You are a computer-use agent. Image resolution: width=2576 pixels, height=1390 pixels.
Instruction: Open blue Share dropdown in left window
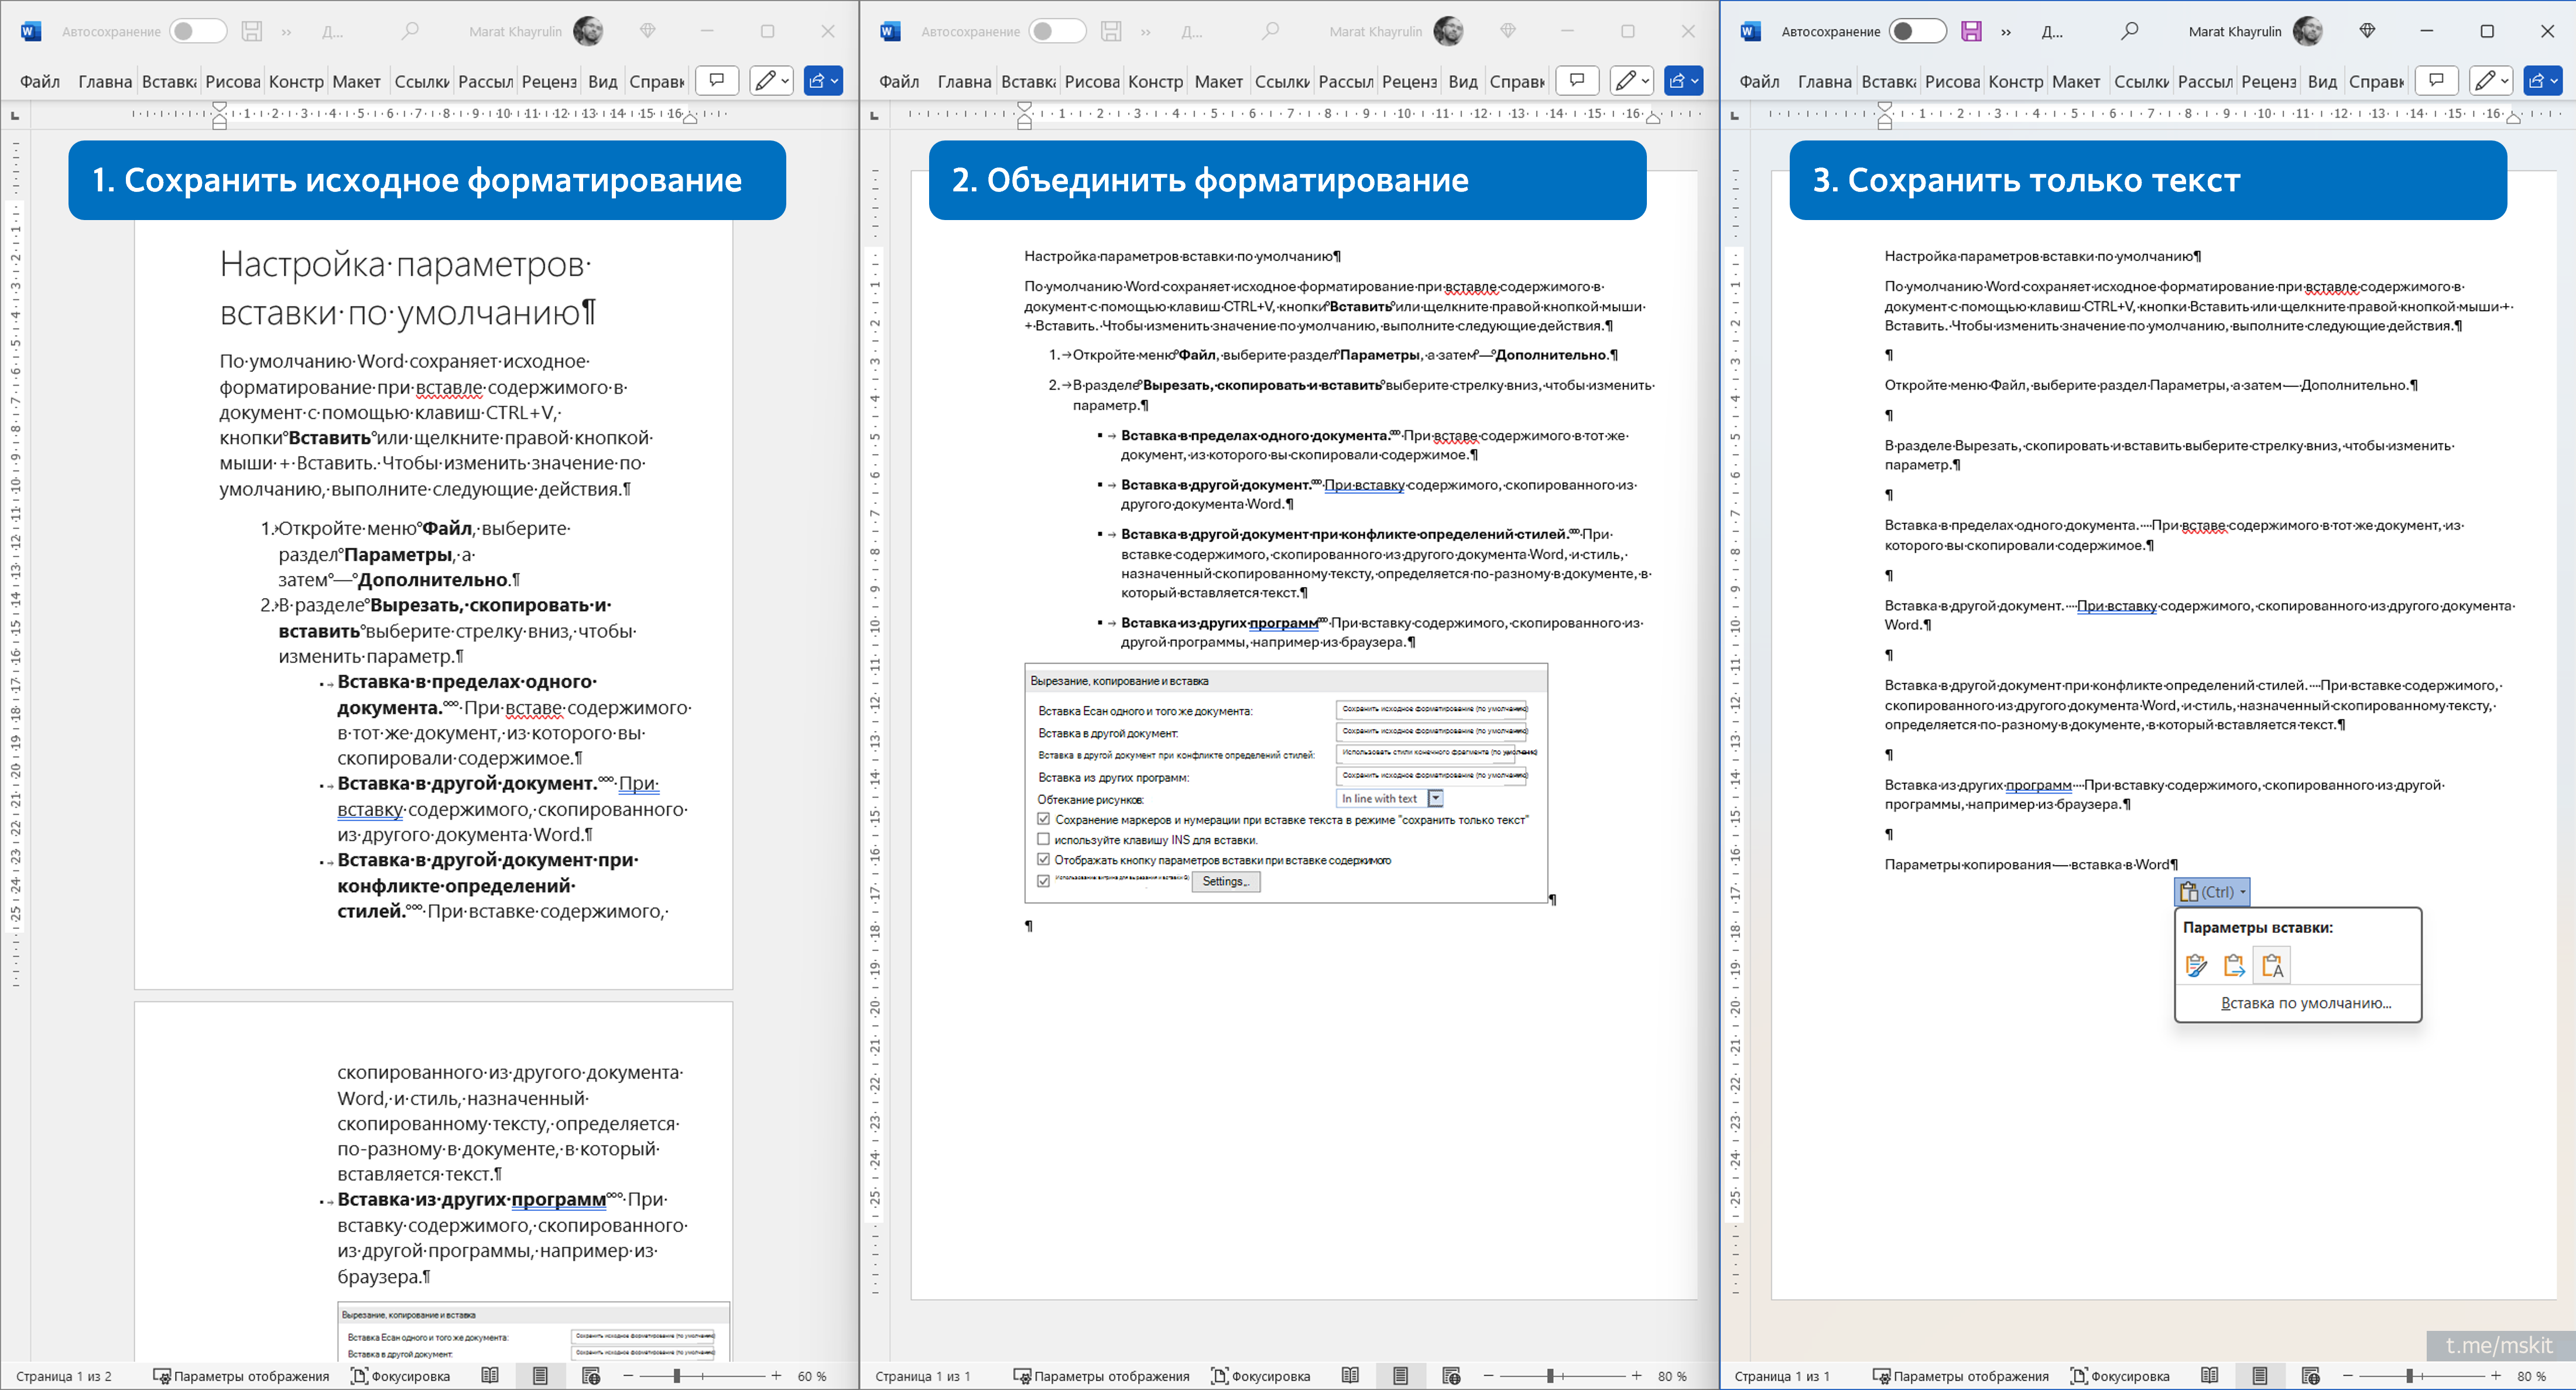pyautogui.click(x=823, y=80)
